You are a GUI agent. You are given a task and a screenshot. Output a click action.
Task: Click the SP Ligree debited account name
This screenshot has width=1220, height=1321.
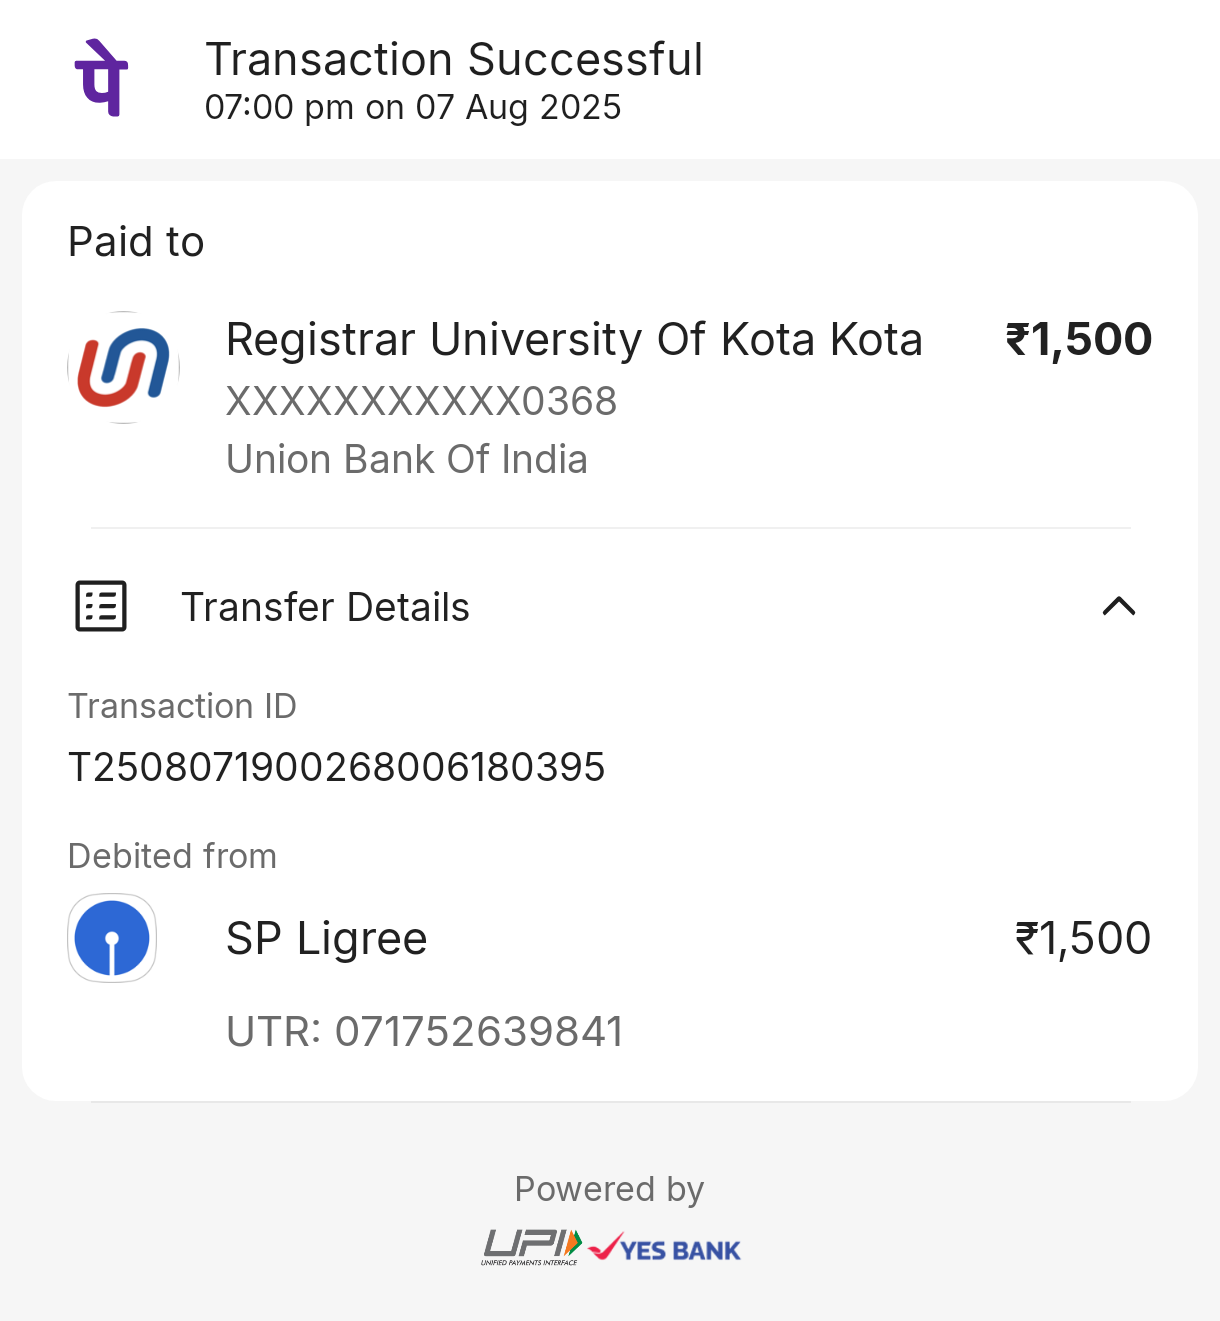tap(327, 938)
